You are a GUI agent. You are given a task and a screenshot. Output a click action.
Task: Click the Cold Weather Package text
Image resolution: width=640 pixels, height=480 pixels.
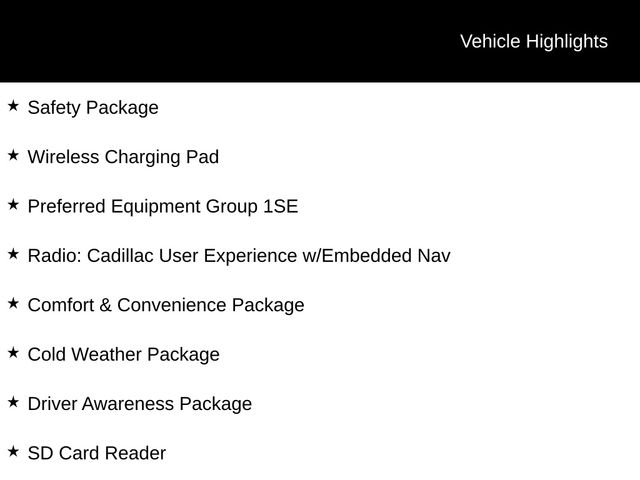tap(124, 355)
